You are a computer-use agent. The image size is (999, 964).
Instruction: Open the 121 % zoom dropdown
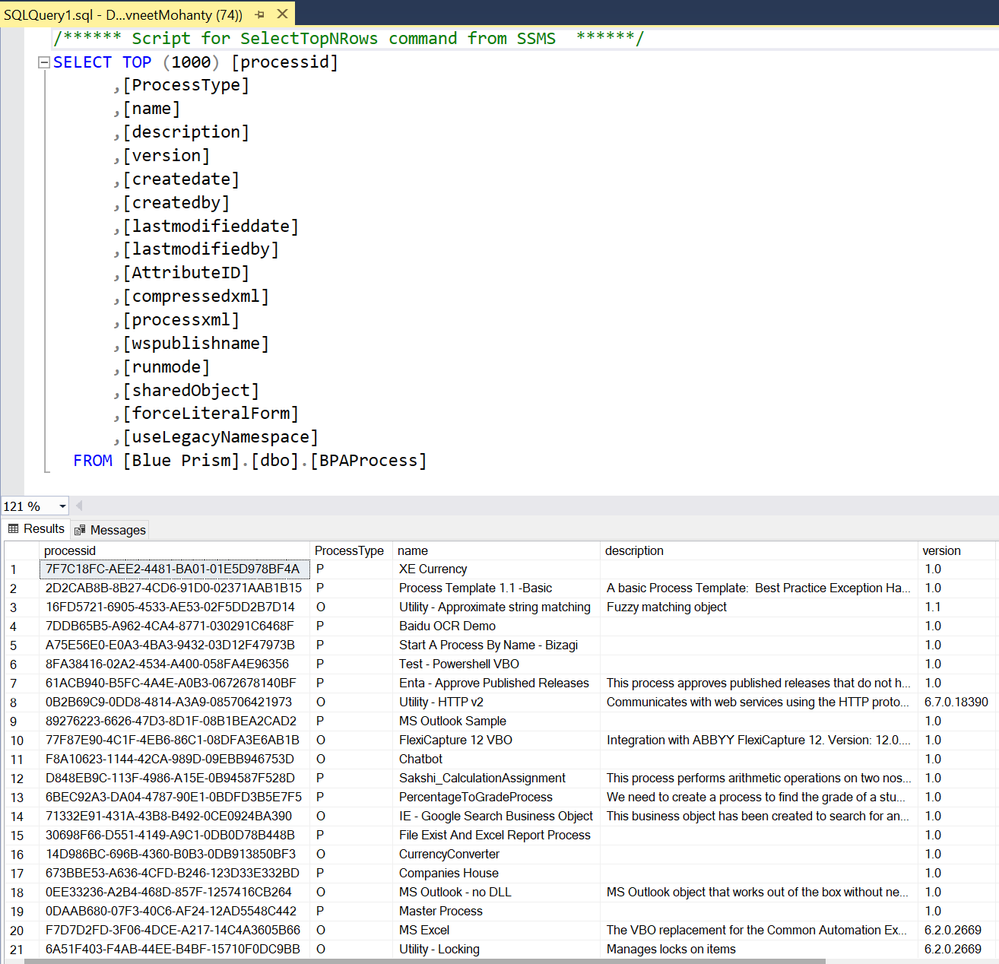pos(62,506)
